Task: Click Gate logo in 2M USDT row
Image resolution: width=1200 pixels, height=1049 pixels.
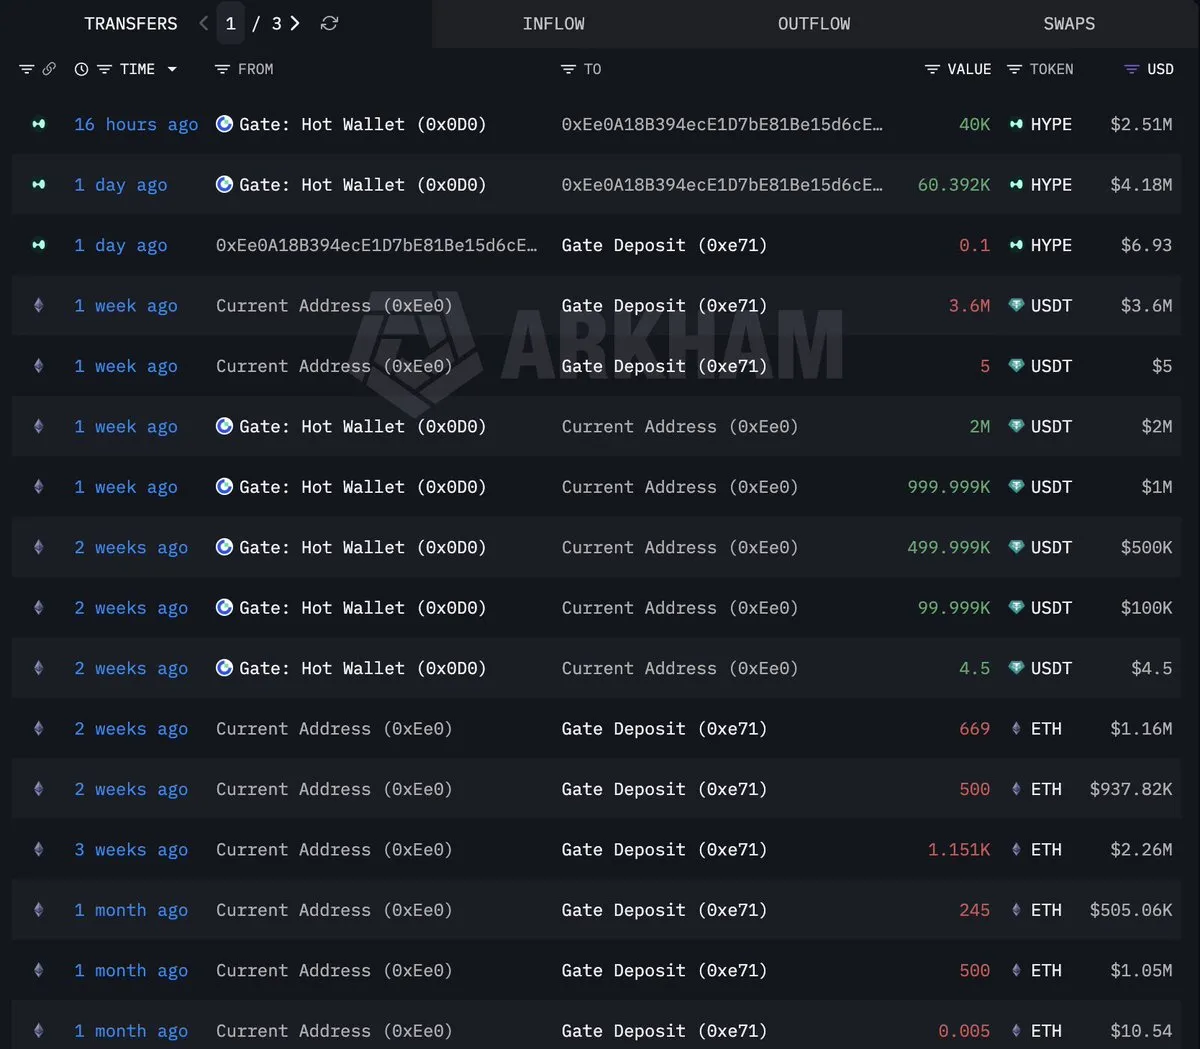Action: click(224, 426)
